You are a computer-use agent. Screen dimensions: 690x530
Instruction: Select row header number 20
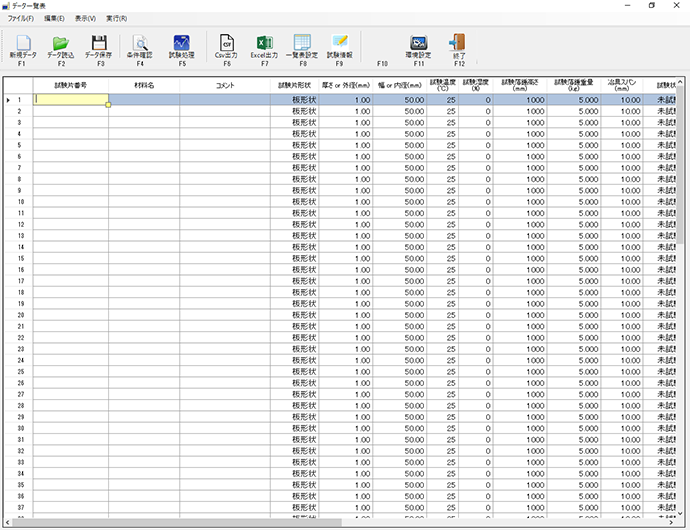point(19,315)
